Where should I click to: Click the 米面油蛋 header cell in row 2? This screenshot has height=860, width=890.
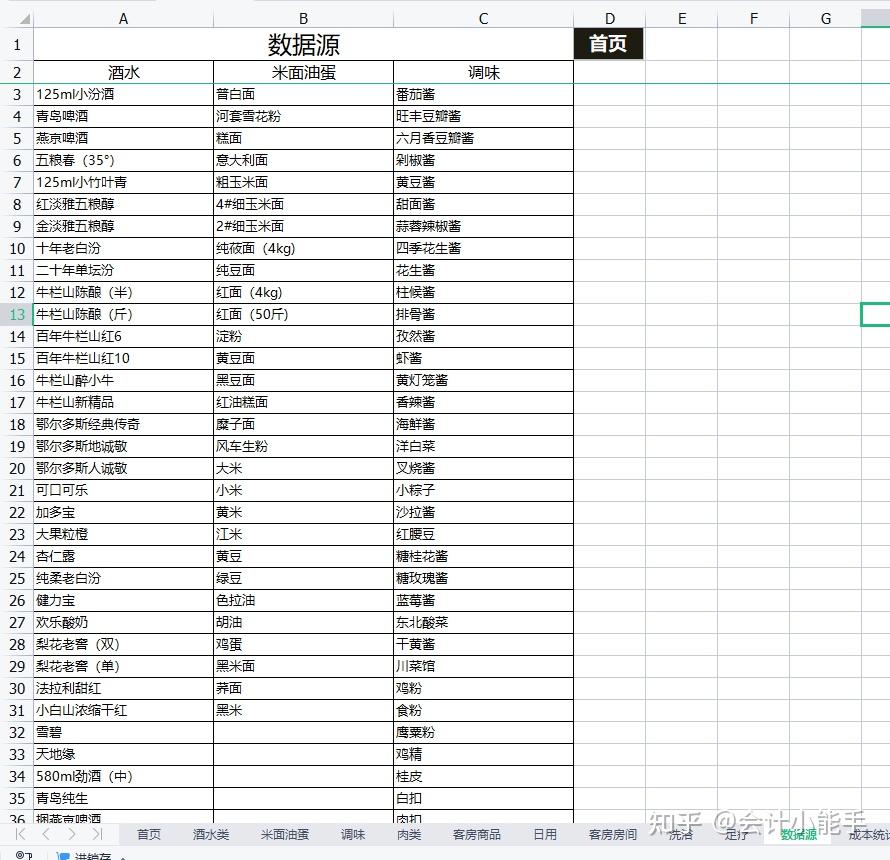pyautogui.click(x=303, y=72)
